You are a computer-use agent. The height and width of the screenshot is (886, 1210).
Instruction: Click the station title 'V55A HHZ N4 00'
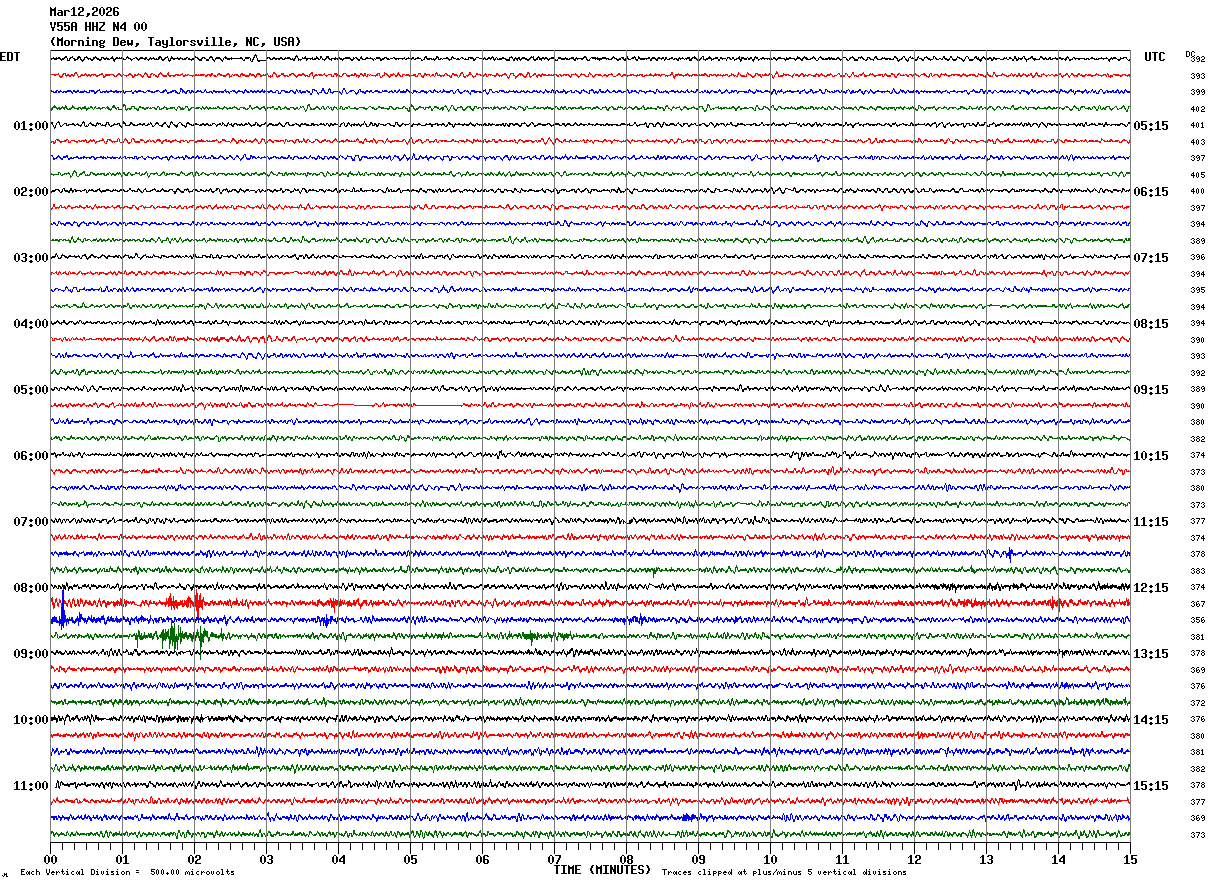coord(98,27)
